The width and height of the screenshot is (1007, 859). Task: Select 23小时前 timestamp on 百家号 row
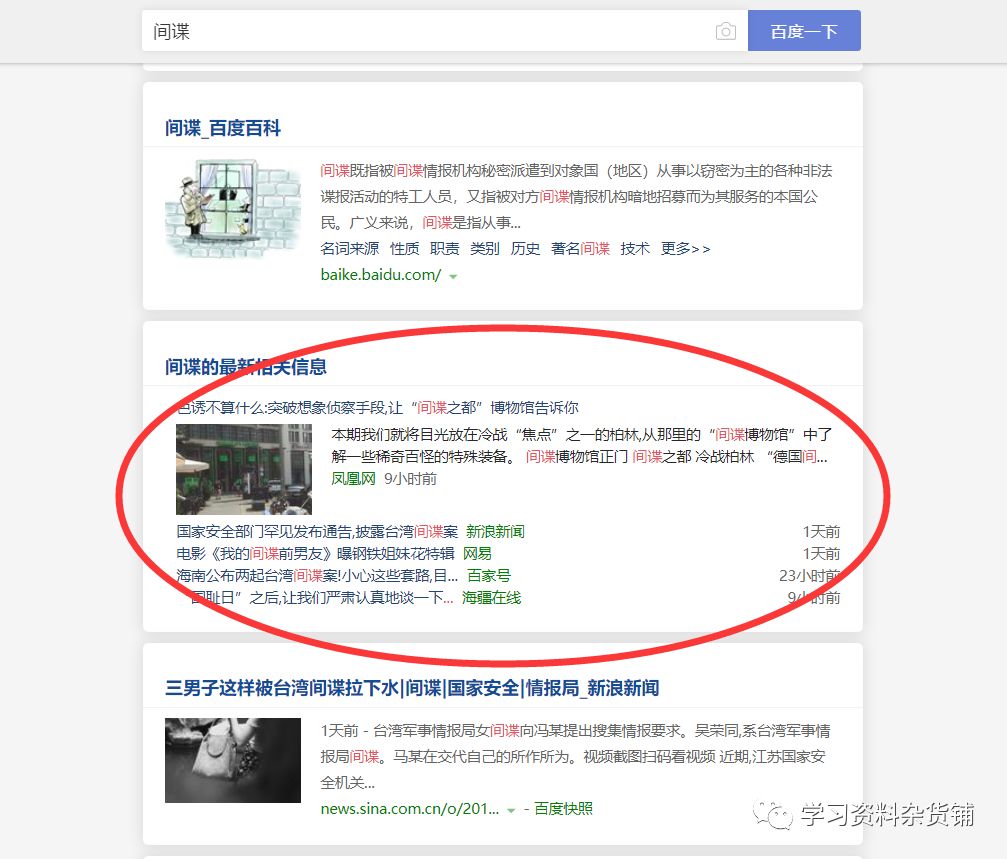(x=810, y=575)
